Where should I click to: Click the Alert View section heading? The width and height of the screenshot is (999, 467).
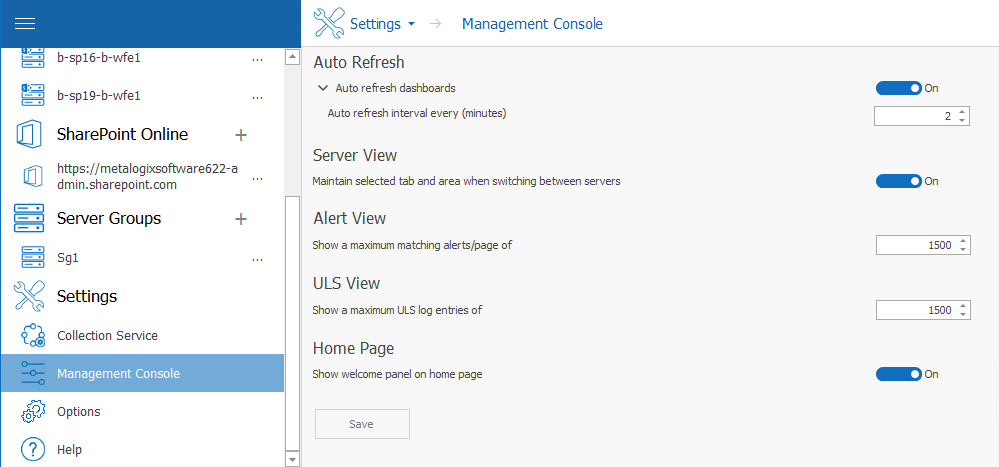click(350, 218)
